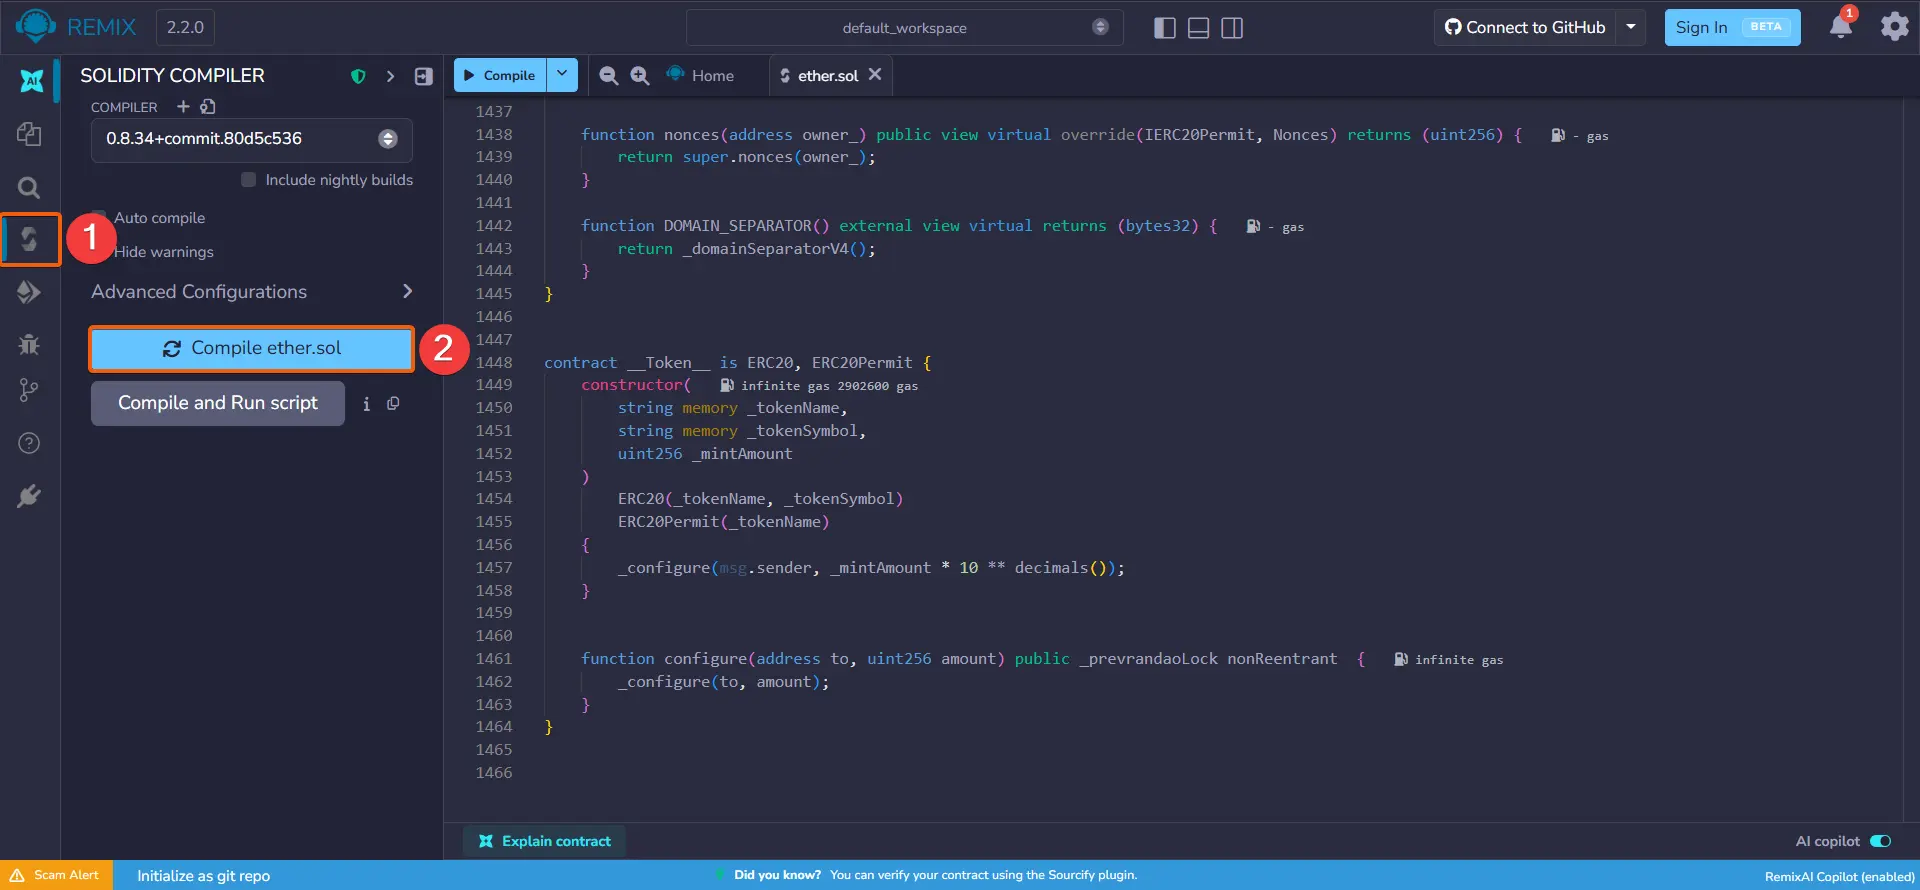Click the verified shield icon beside Solidity Compiler
1920x890 pixels.
[358, 76]
